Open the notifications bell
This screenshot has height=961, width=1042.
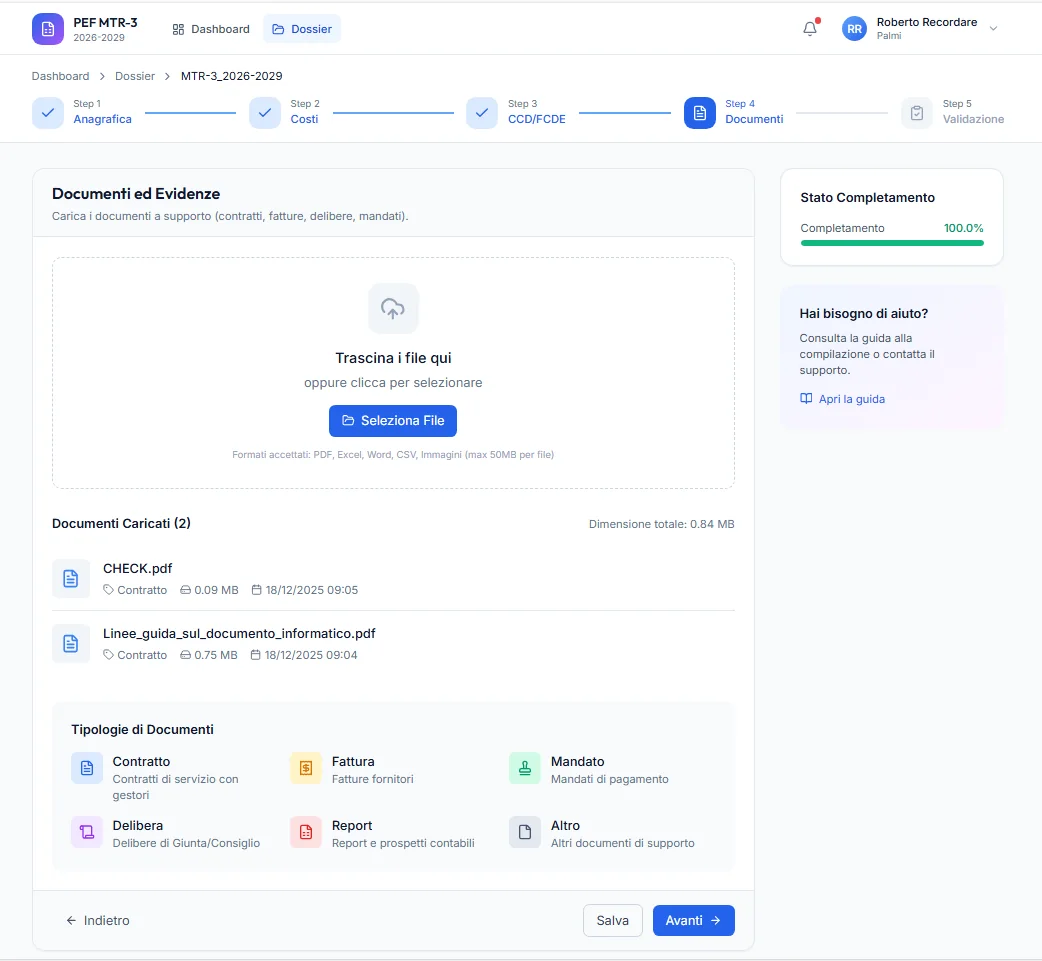(809, 29)
